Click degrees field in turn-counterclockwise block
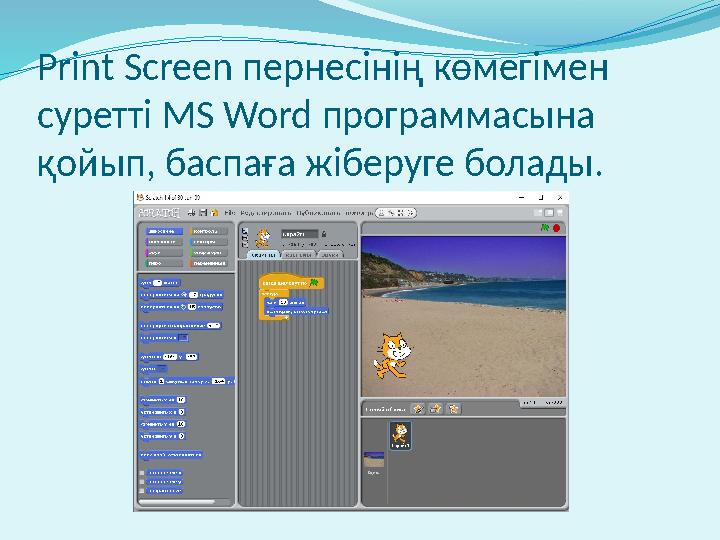Screen dimensions: 720x540 point(192,307)
